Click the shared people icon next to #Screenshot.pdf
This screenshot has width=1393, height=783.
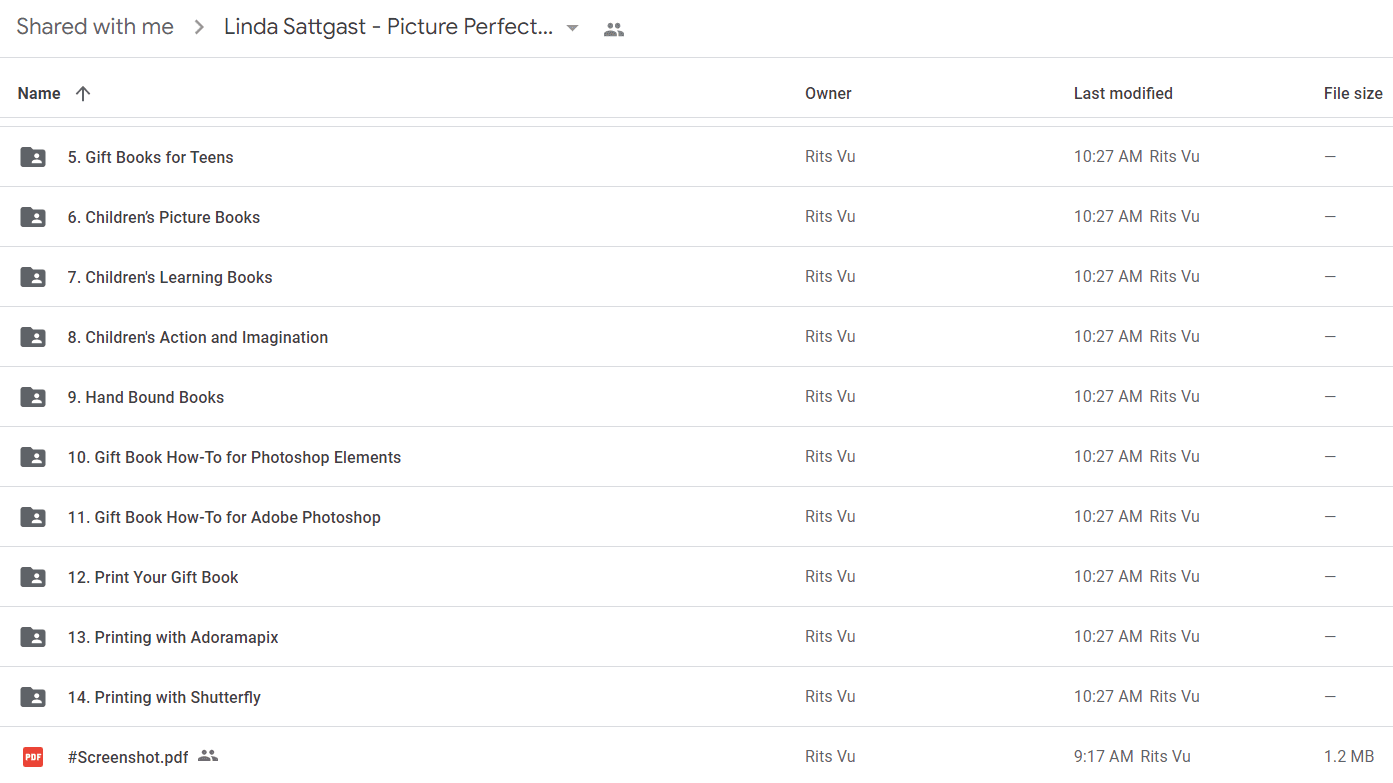pos(208,756)
